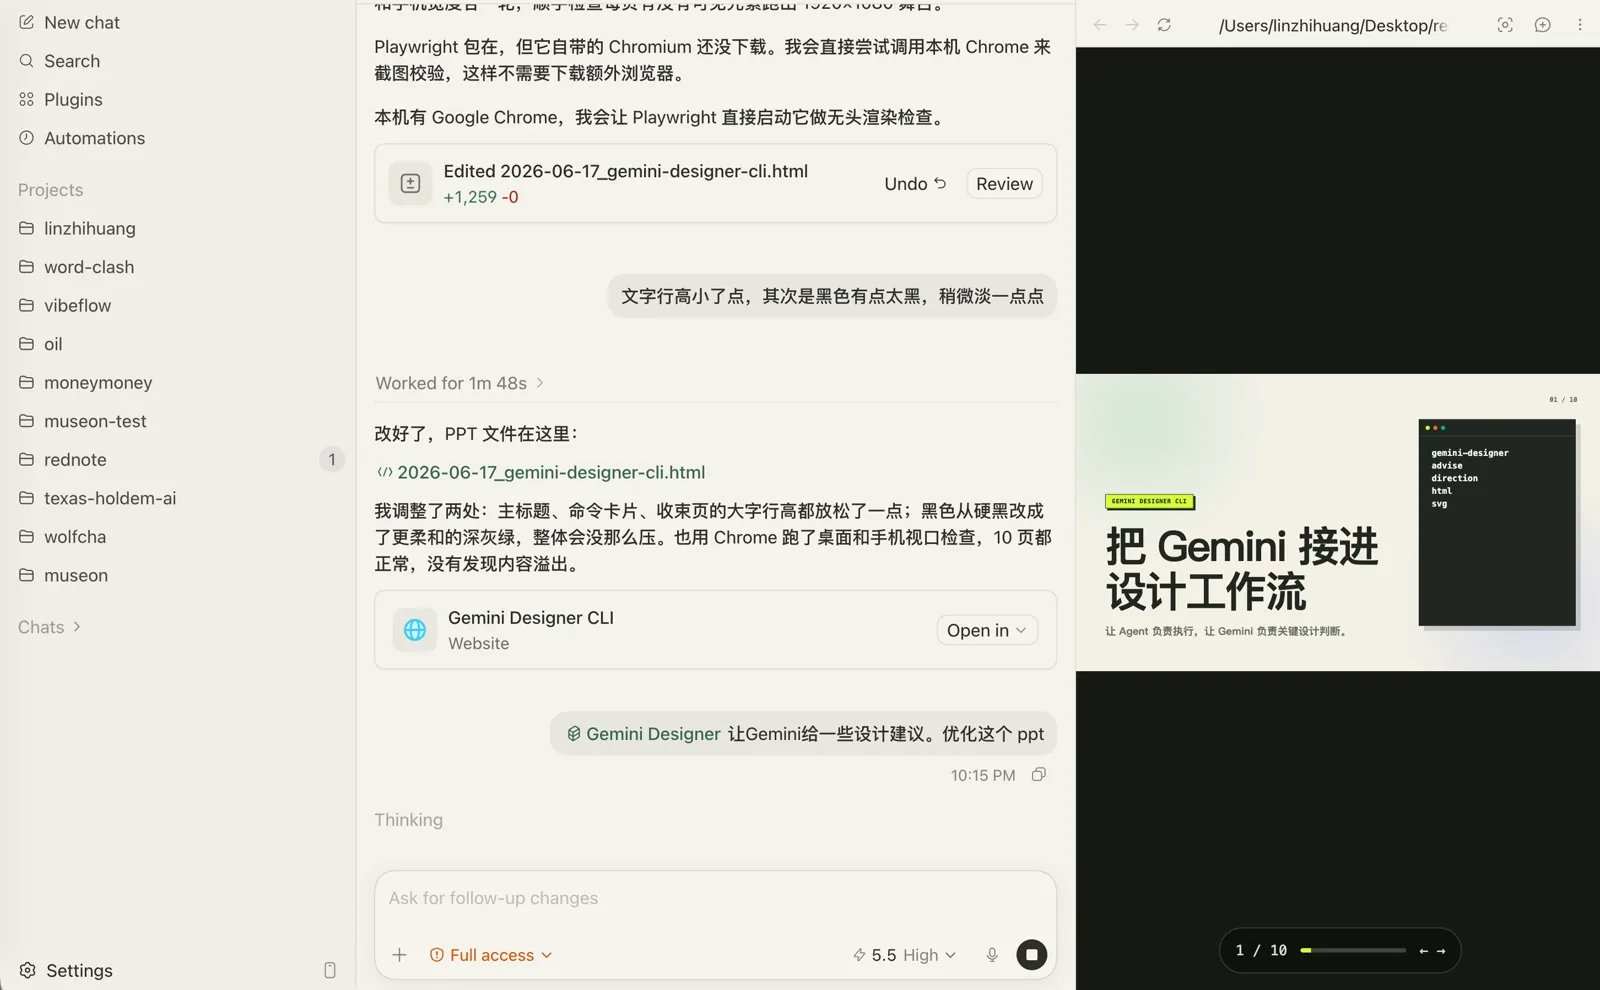This screenshot has width=1600, height=990.
Task: Click the panel toggle icon beside Settings
Action: (330, 970)
